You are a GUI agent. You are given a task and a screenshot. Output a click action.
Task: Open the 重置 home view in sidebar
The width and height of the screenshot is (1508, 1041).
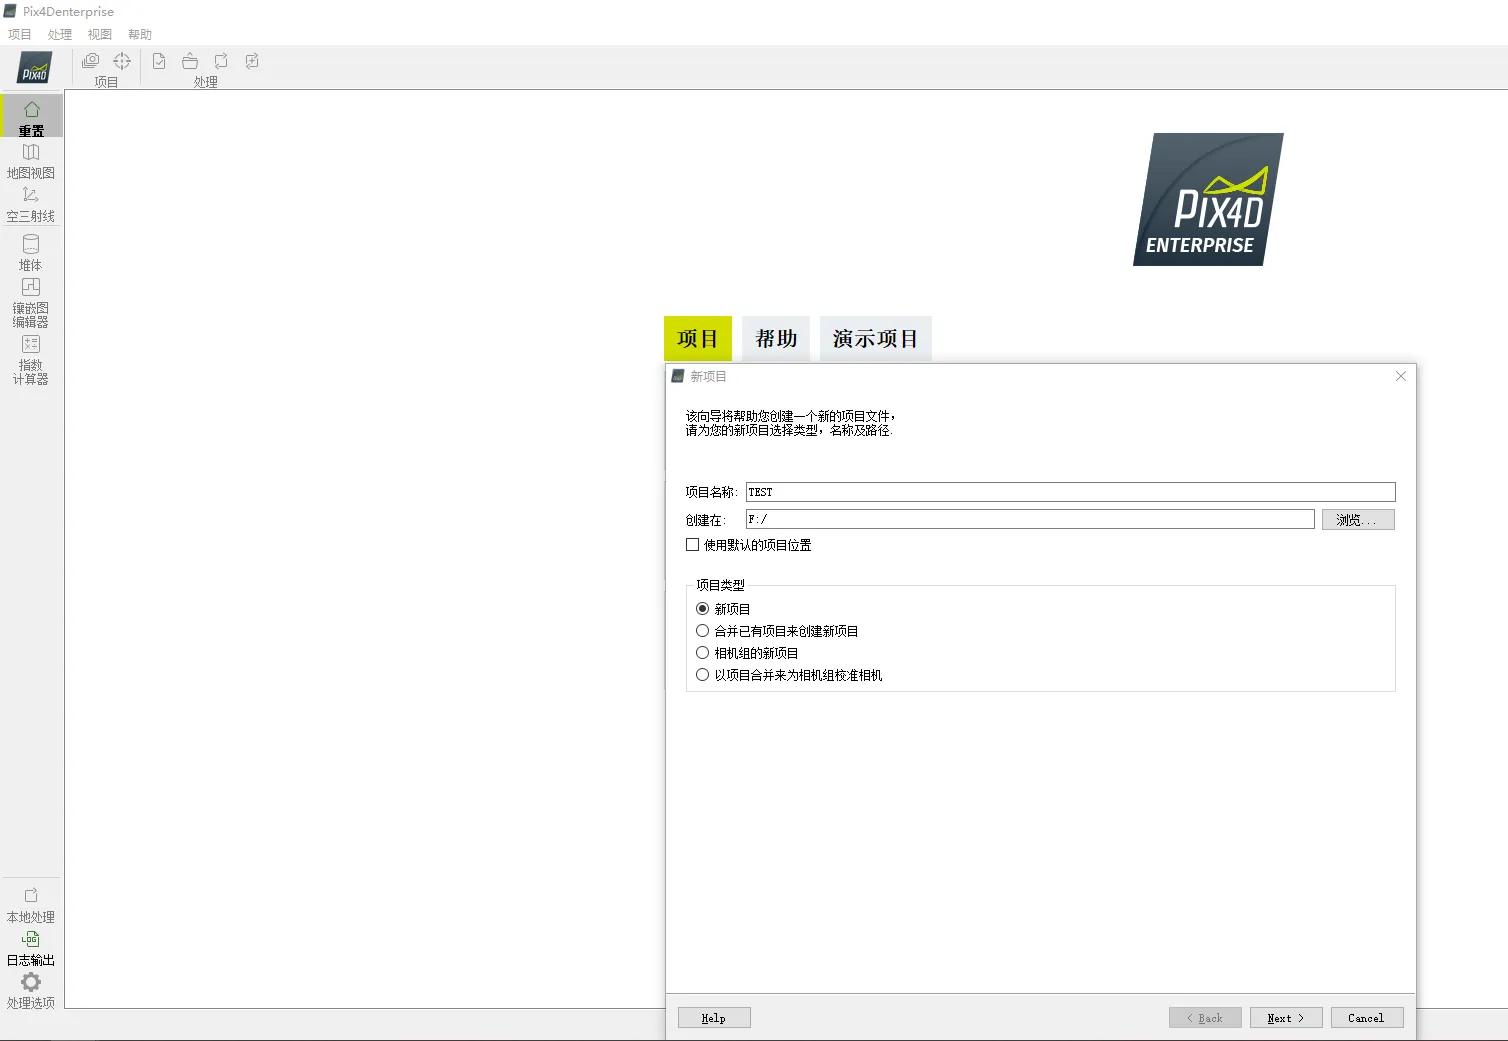31,117
